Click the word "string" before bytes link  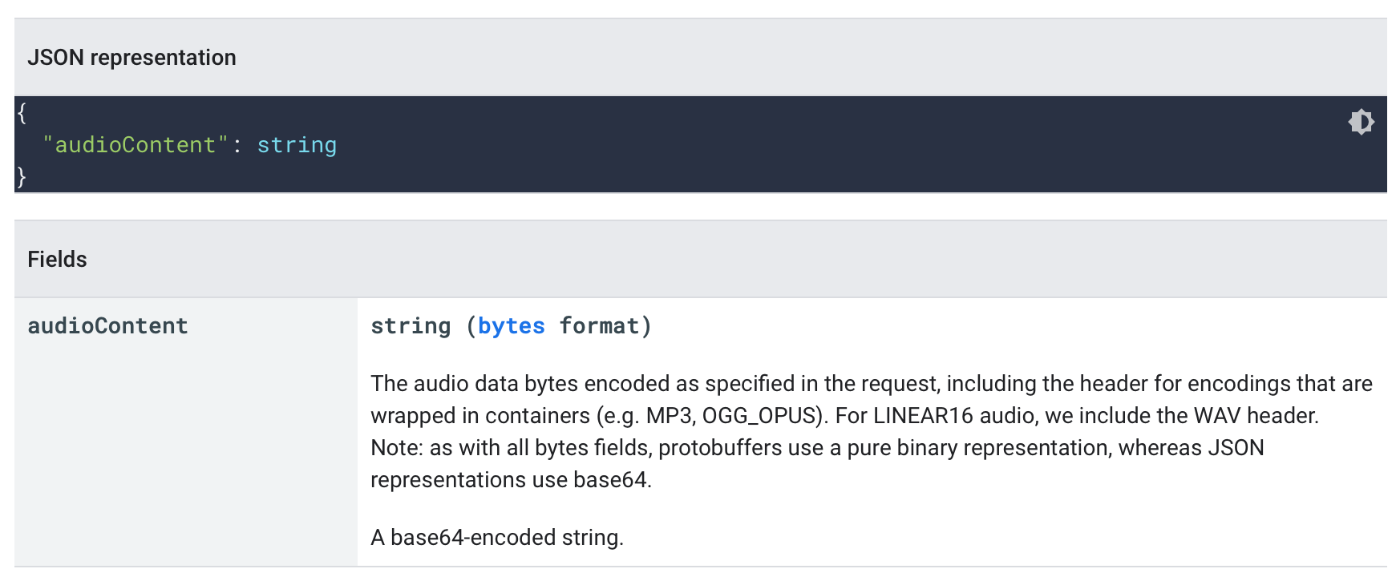410,326
